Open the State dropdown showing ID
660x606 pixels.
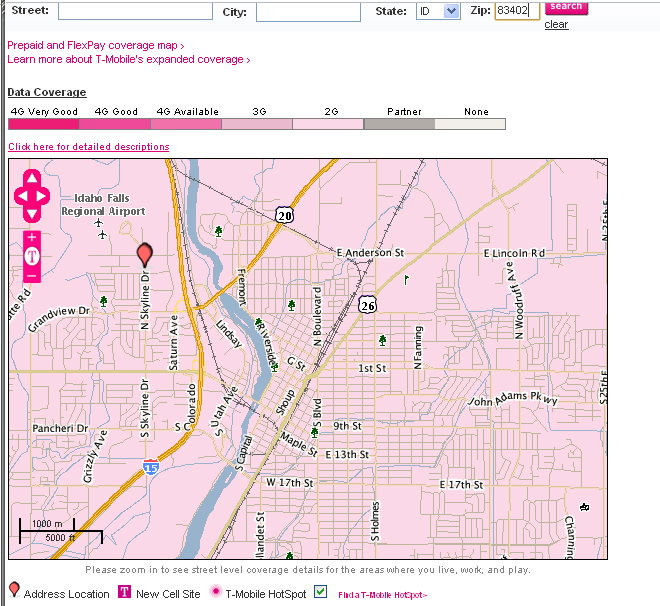point(438,11)
